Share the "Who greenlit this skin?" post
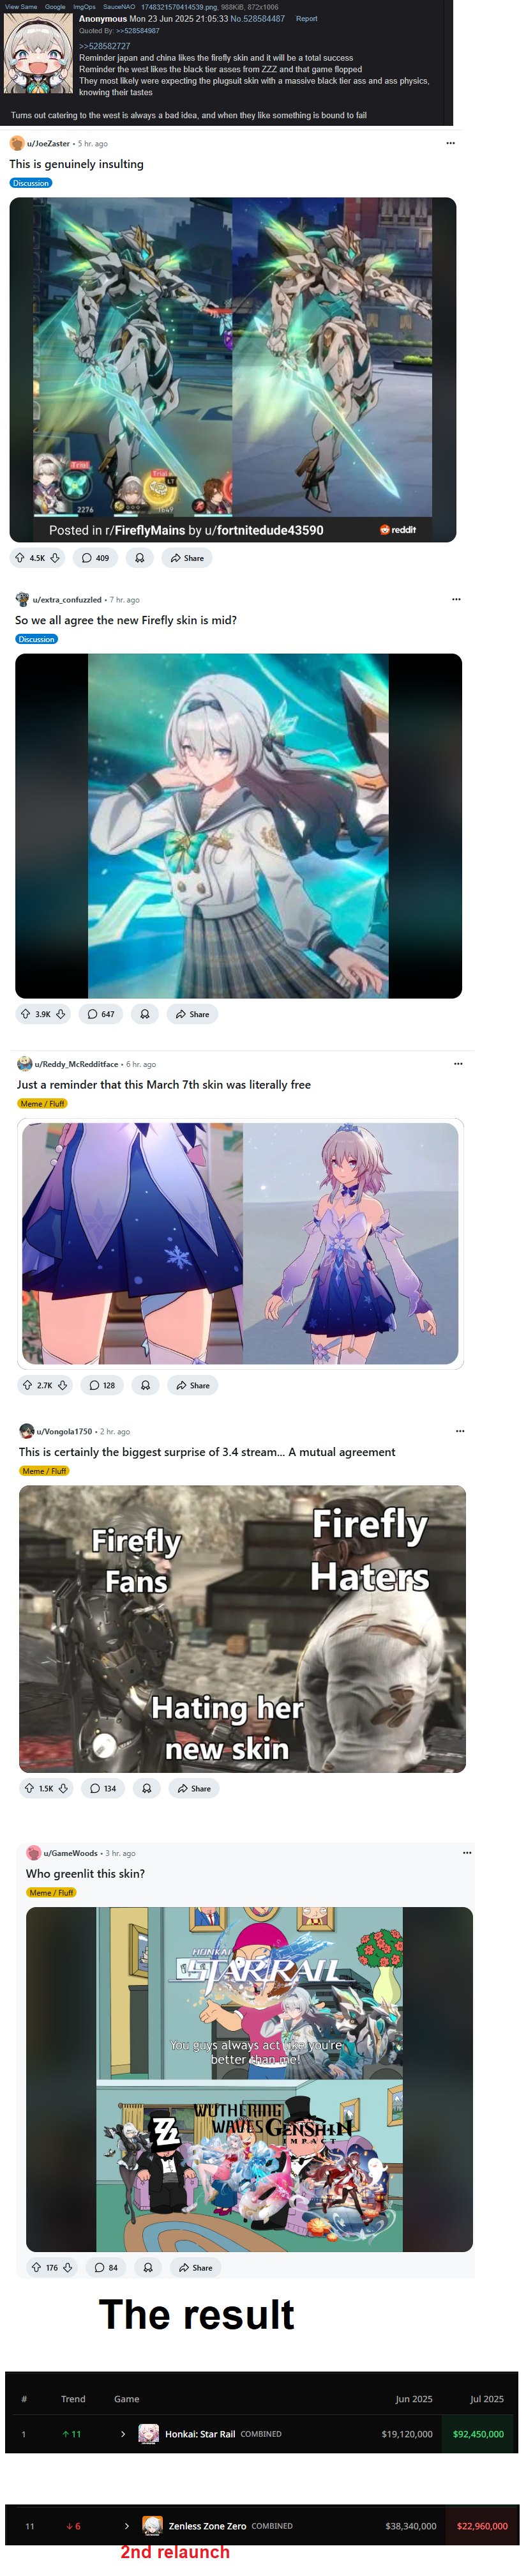The width and height of the screenshot is (526, 2576). (x=195, y=2267)
